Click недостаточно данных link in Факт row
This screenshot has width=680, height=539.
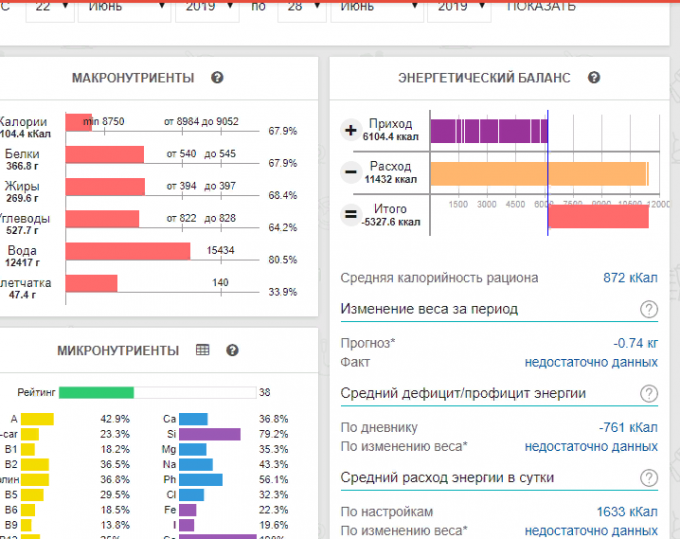(x=591, y=362)
